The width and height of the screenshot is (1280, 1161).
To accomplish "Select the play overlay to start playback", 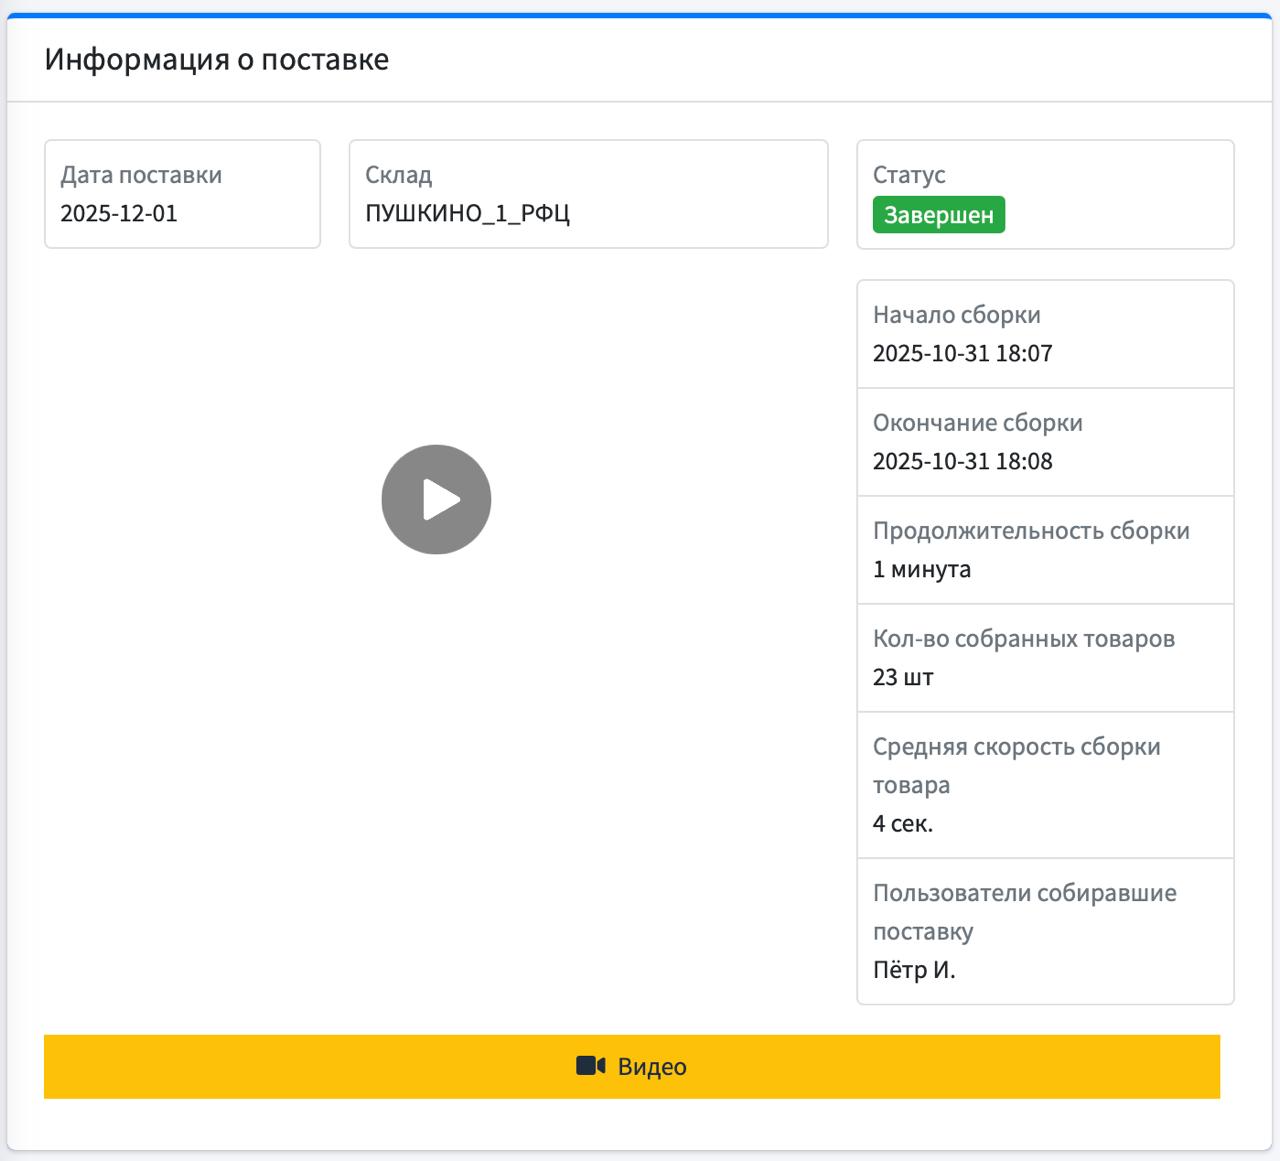I will tap(437, 499).
